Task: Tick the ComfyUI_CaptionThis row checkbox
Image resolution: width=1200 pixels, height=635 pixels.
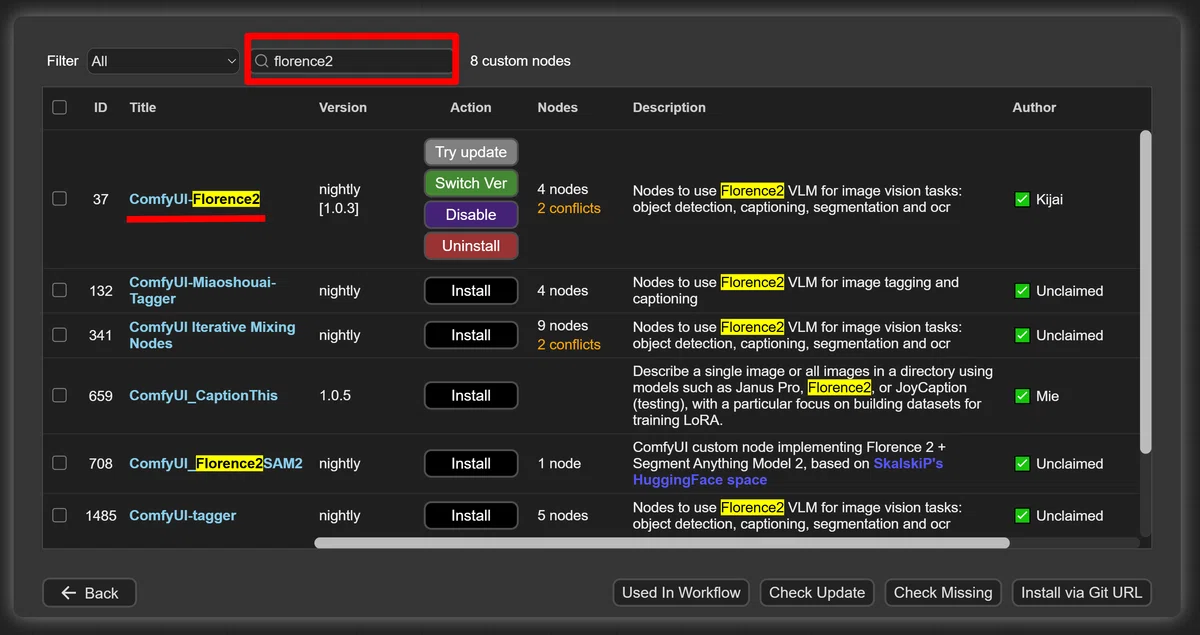Action: pos(60,395)
